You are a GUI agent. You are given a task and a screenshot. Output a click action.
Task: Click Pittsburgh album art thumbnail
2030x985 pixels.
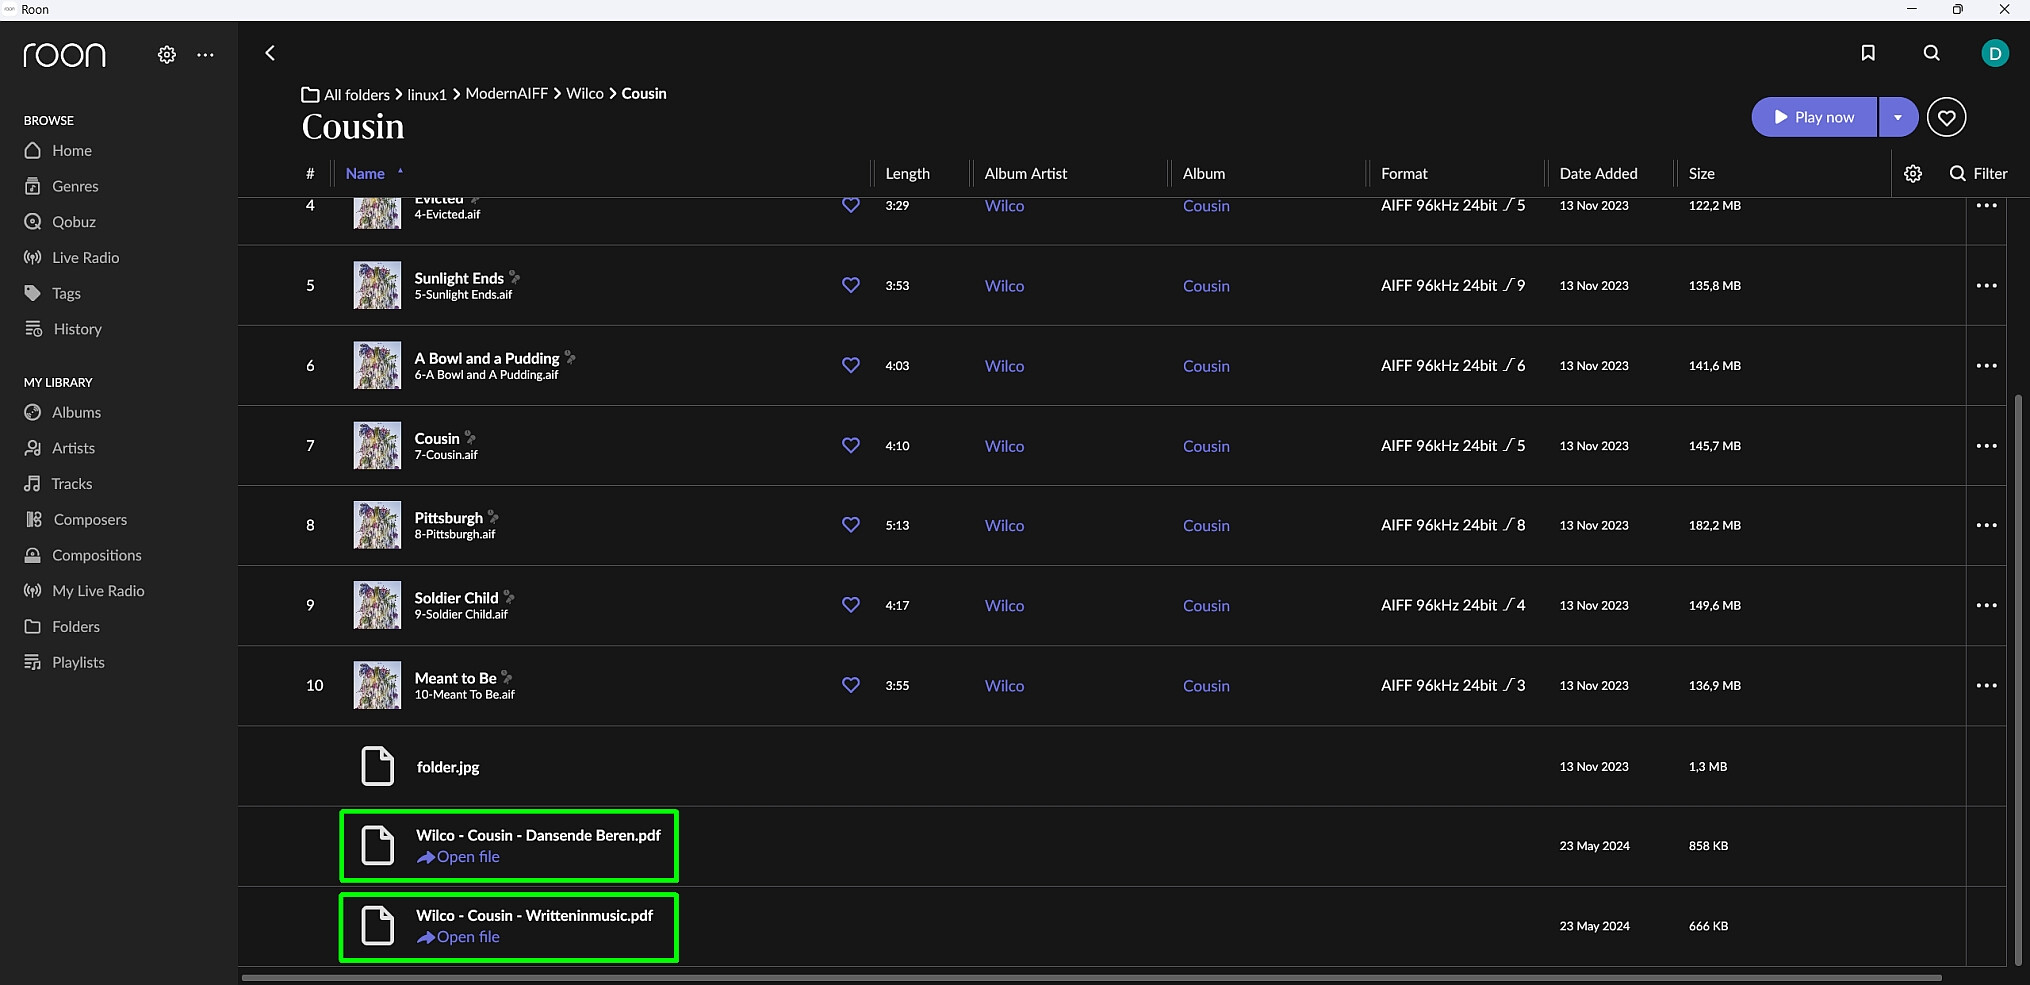pyautogui.click(x=377, y=525)
